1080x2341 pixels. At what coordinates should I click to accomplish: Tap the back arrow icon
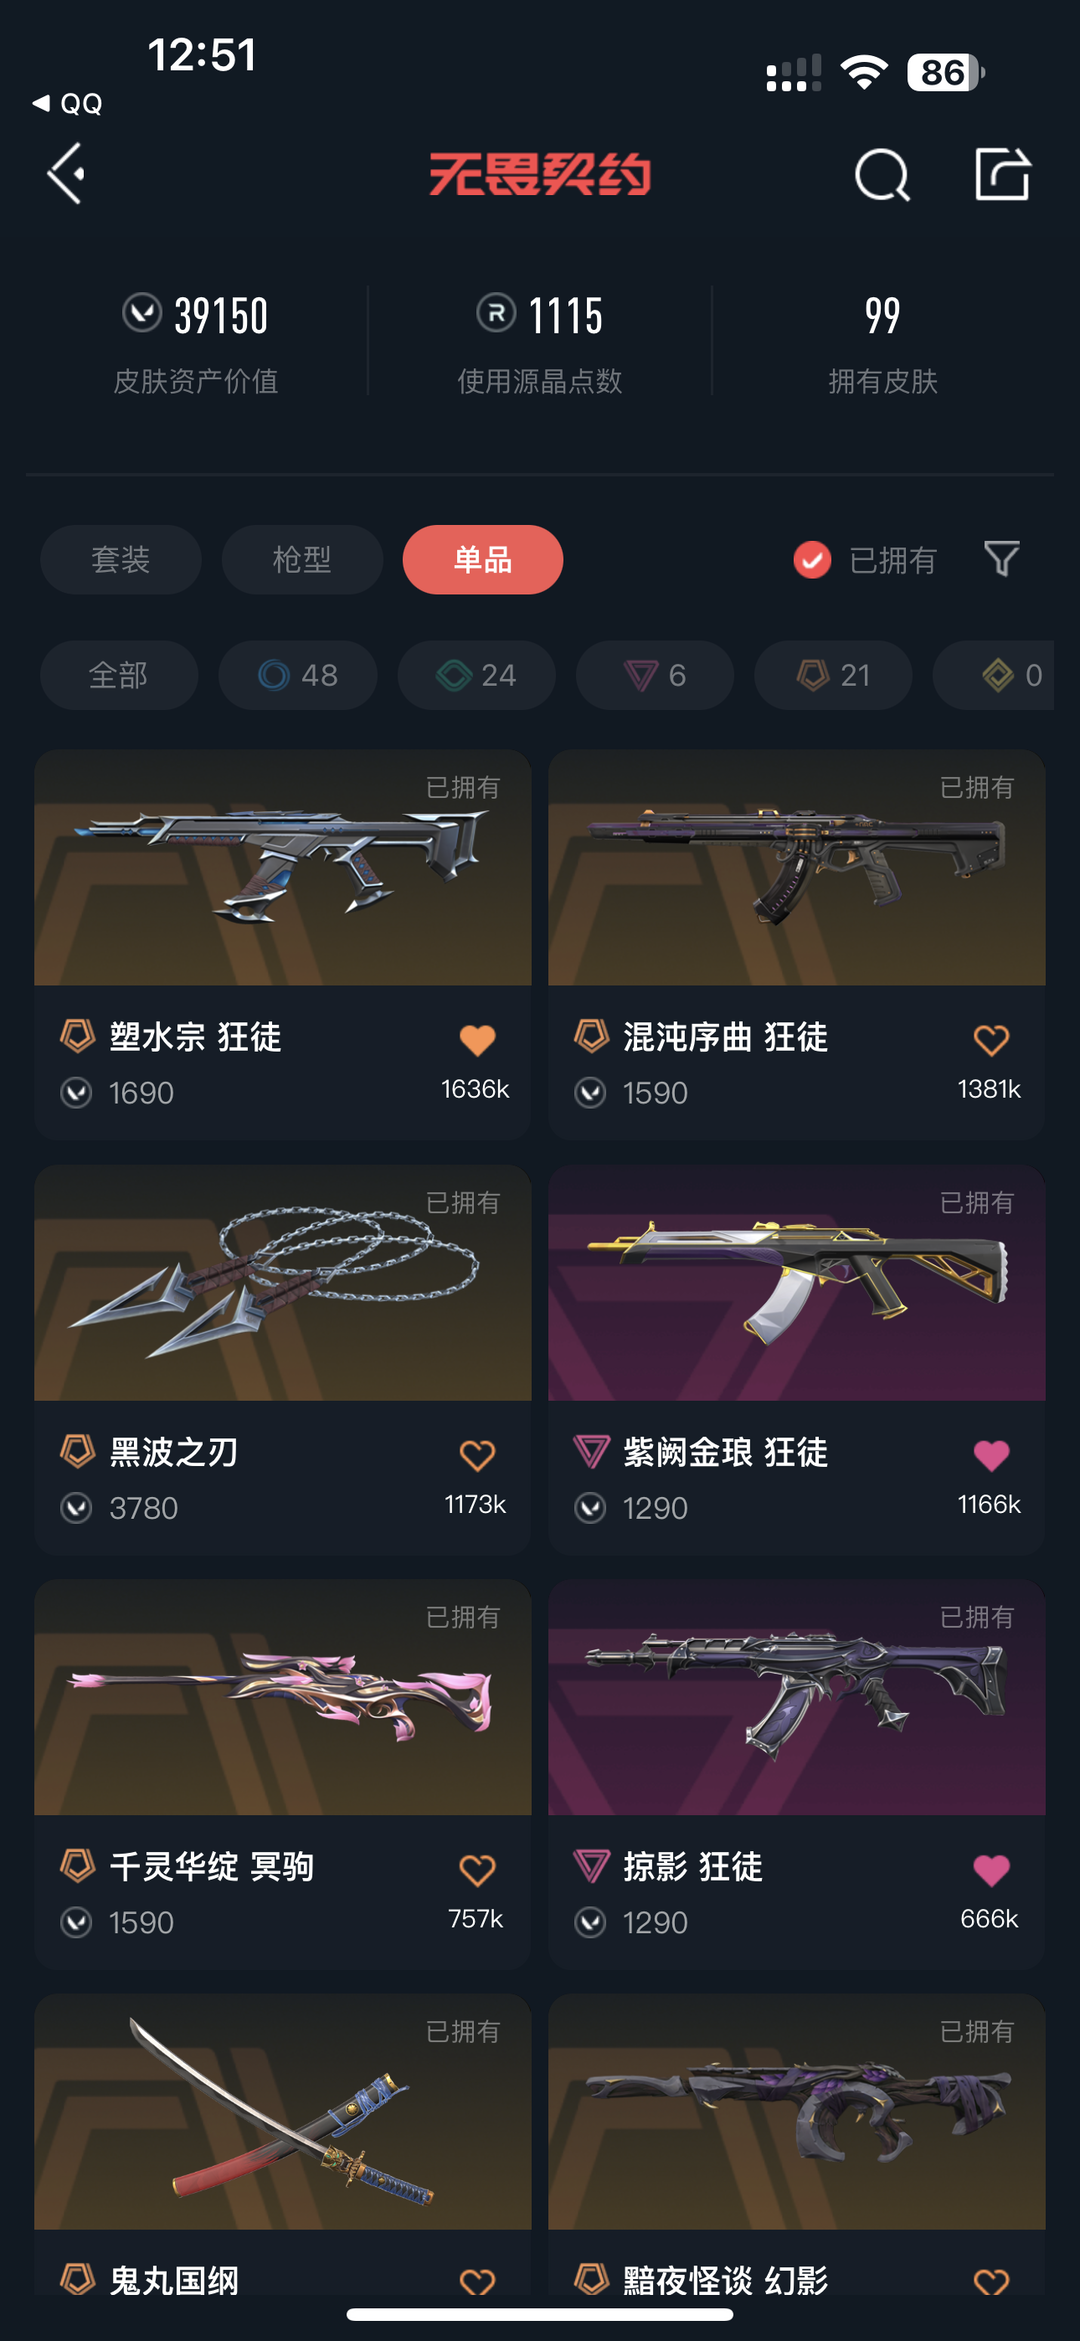pos(66,173)
